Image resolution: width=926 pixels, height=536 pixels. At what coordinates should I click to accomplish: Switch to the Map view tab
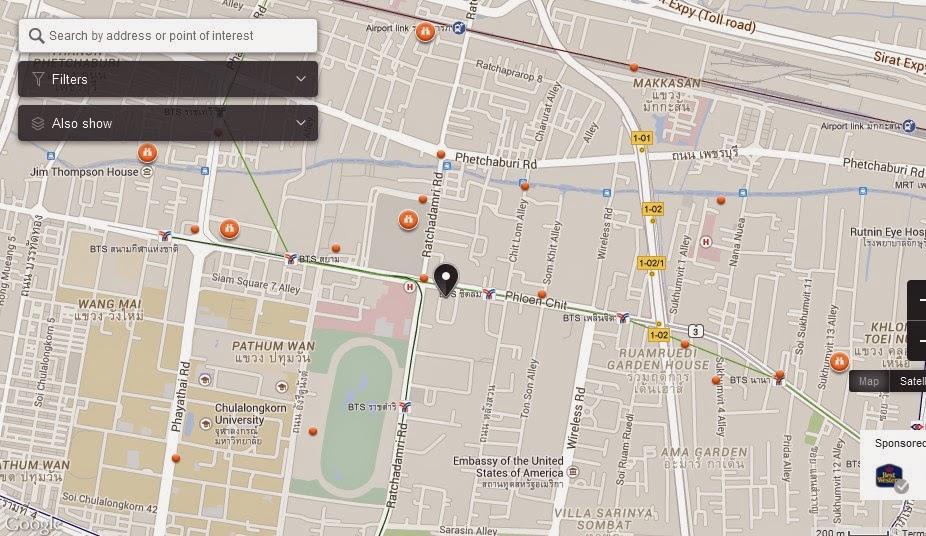click(x=869, y=381)
